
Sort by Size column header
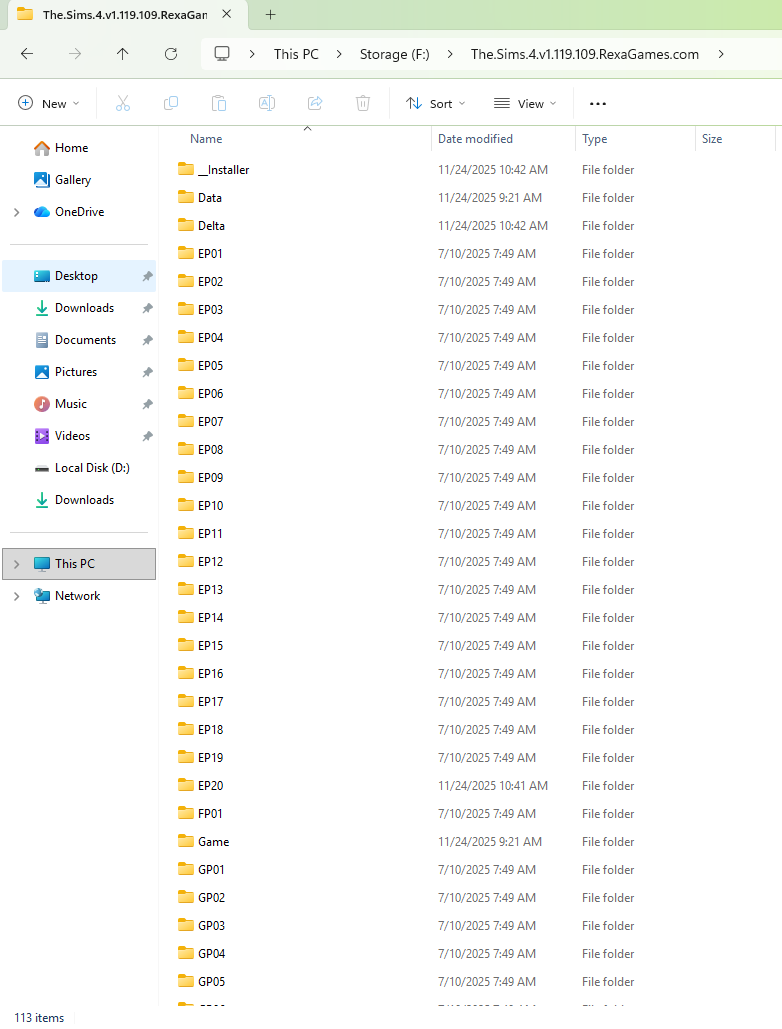[712, 138]
